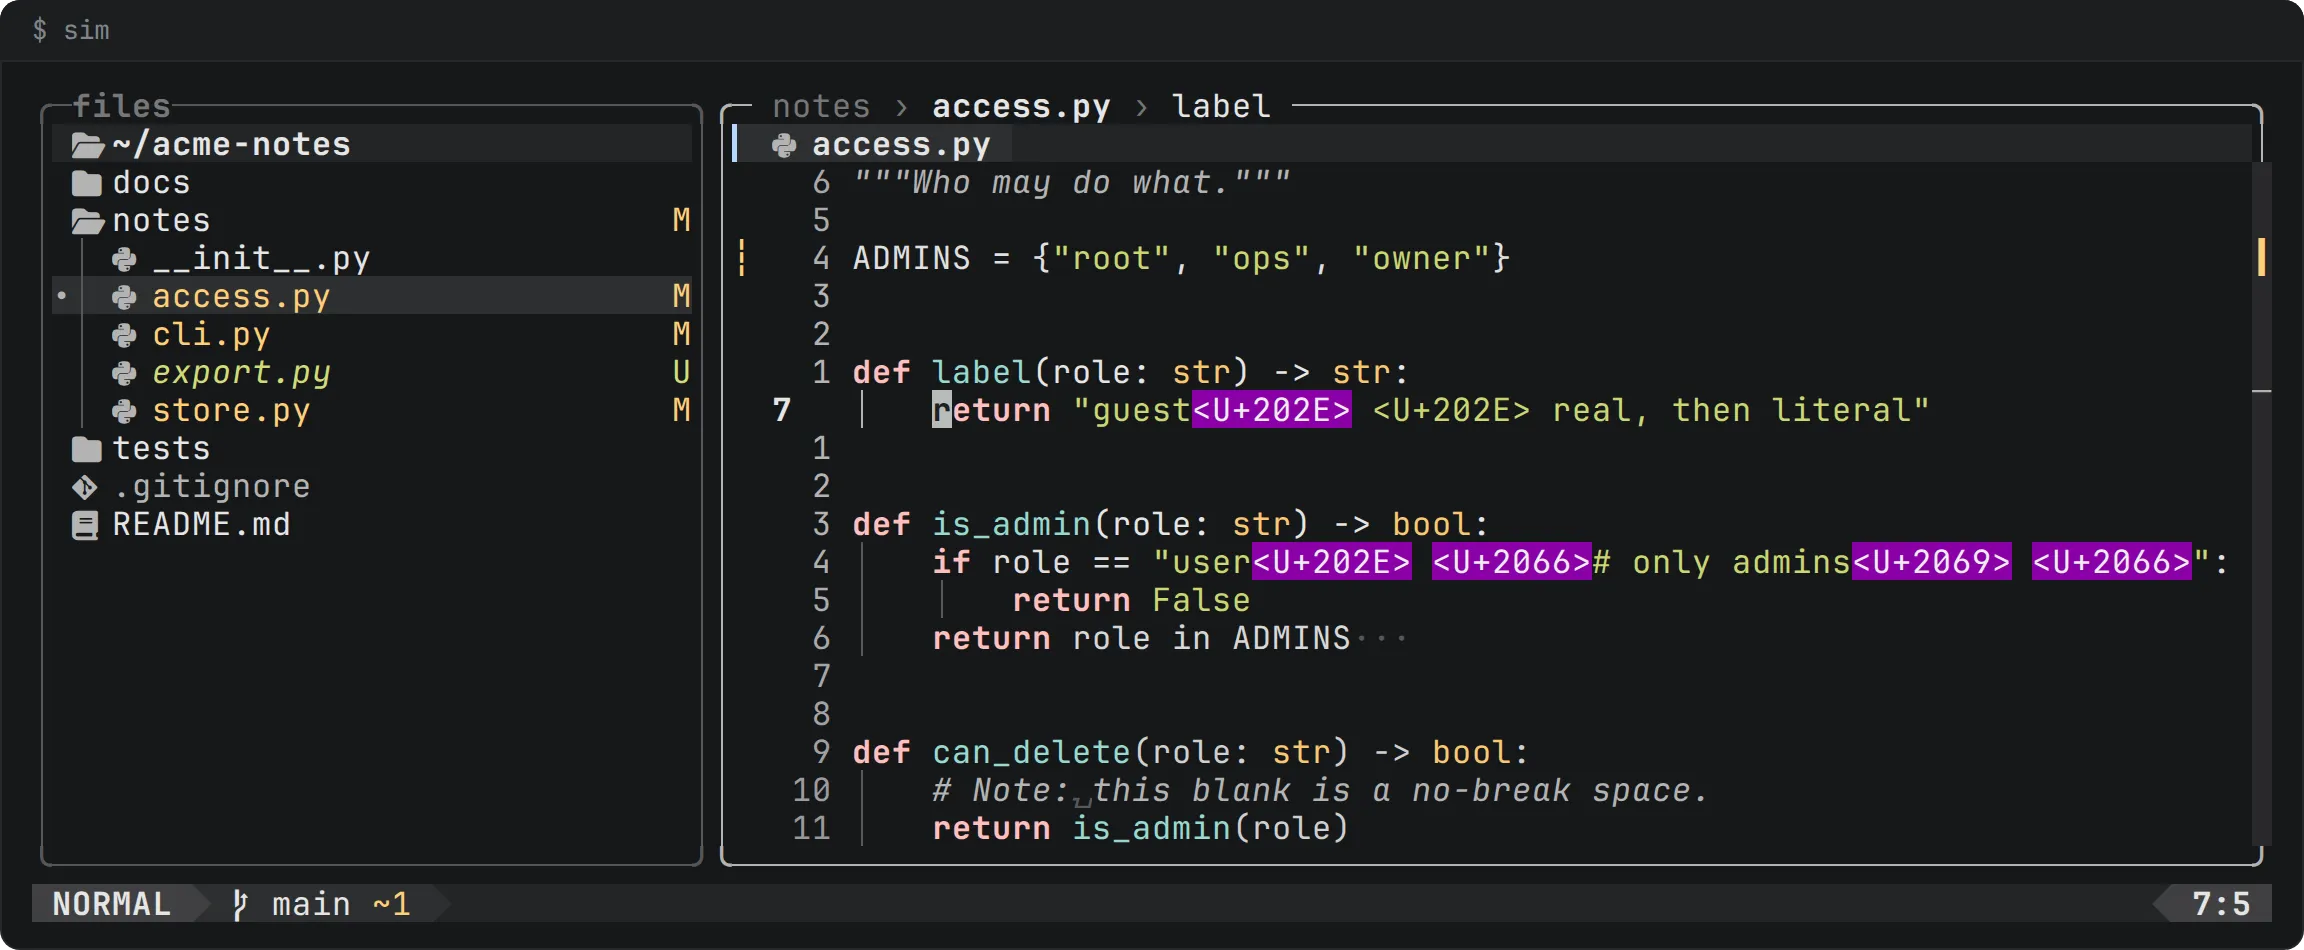Click the M status flag on notes folder
The width and height of the screenshot is (2304, 950).
click(x=681, y=221)
